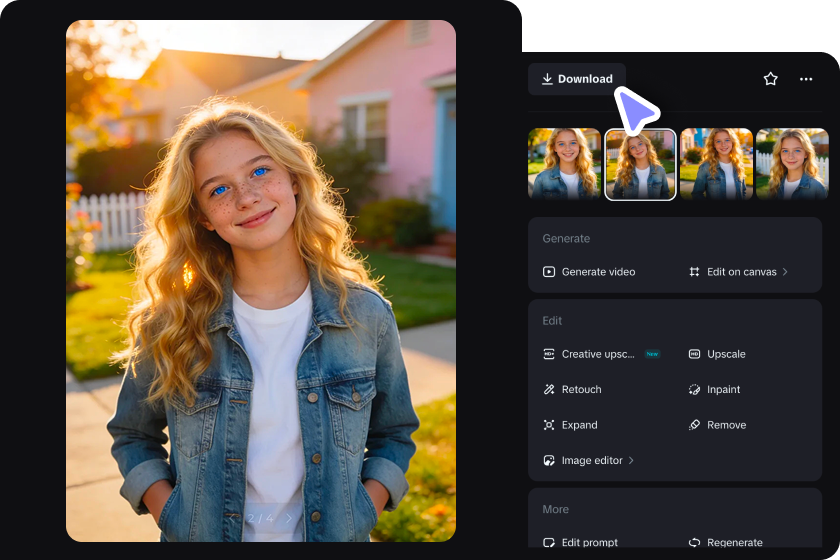Go to previous image with left arrow

pyautogui.click(x=232, y=518)
